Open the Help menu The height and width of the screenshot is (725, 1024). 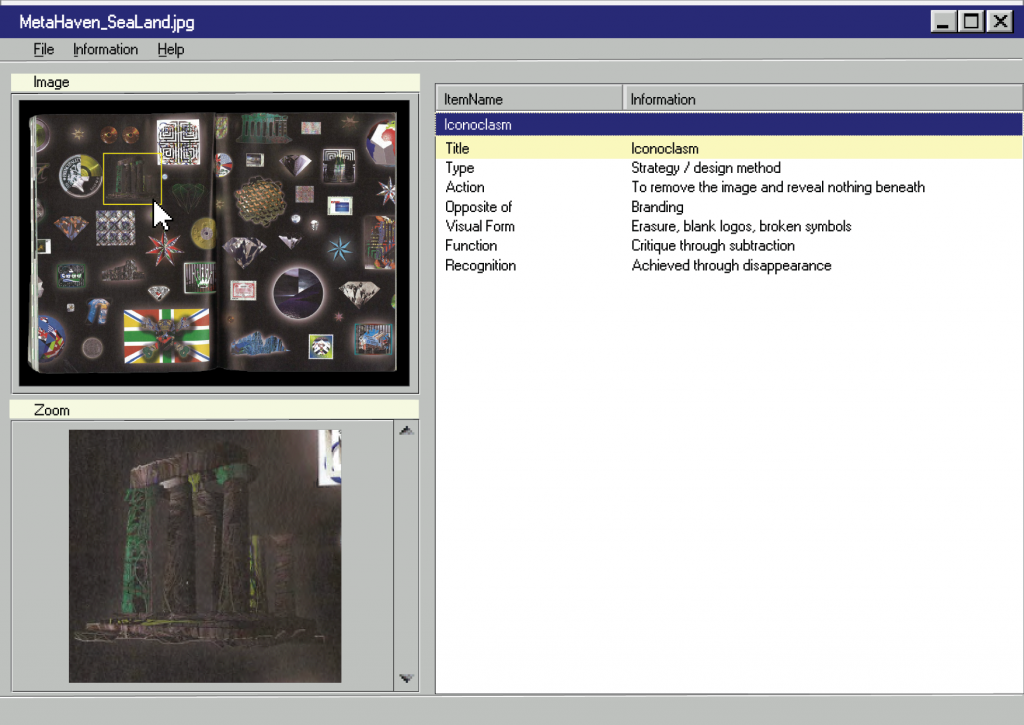[x=170, y=49]
